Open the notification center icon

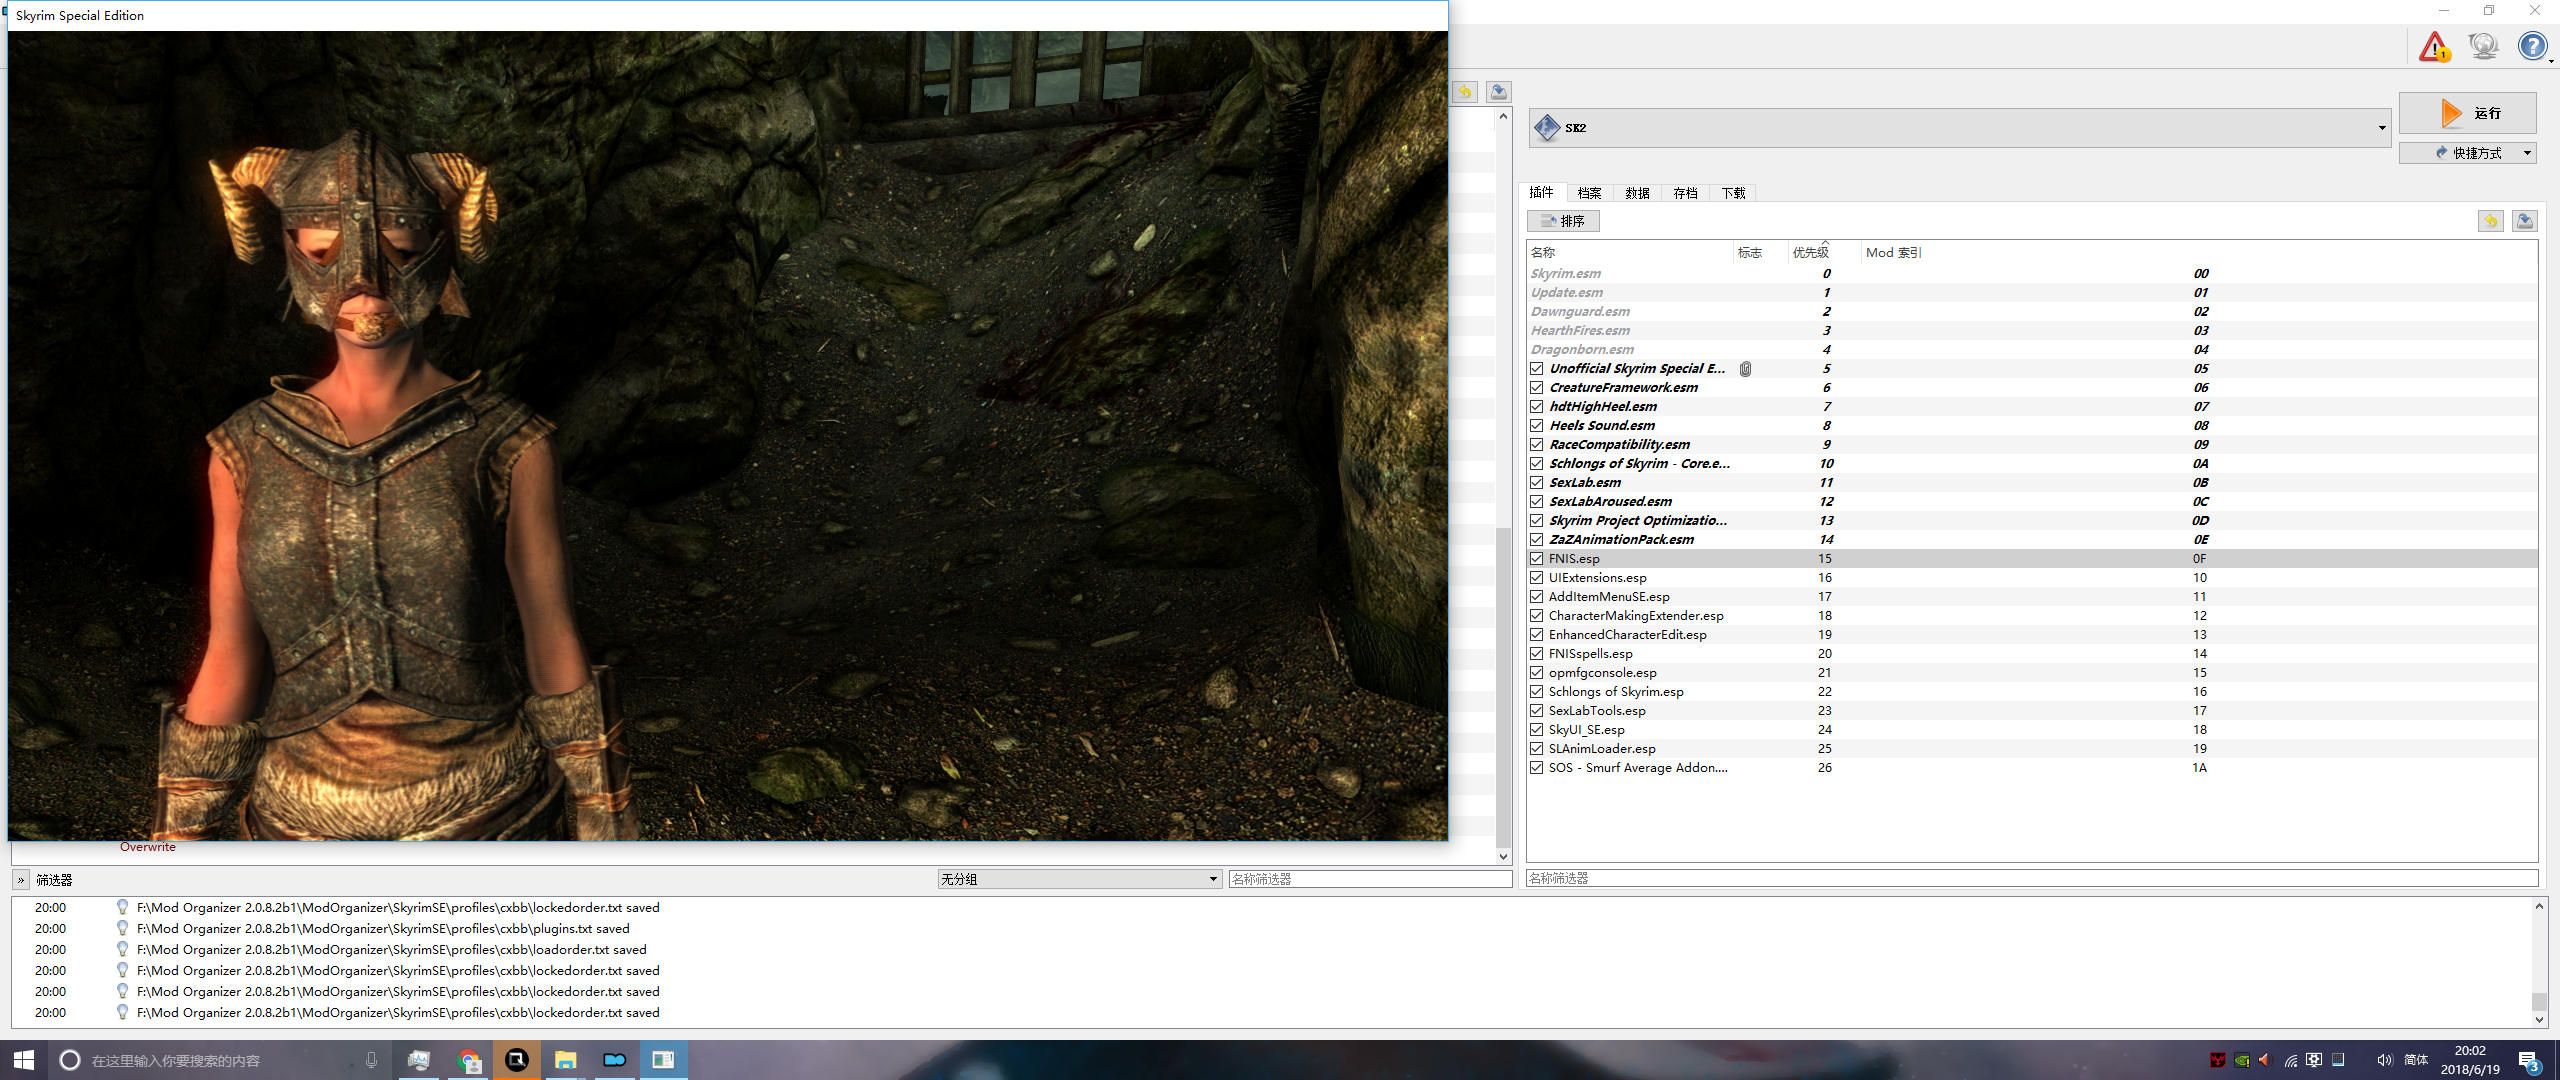(x=2529, y=1061)
